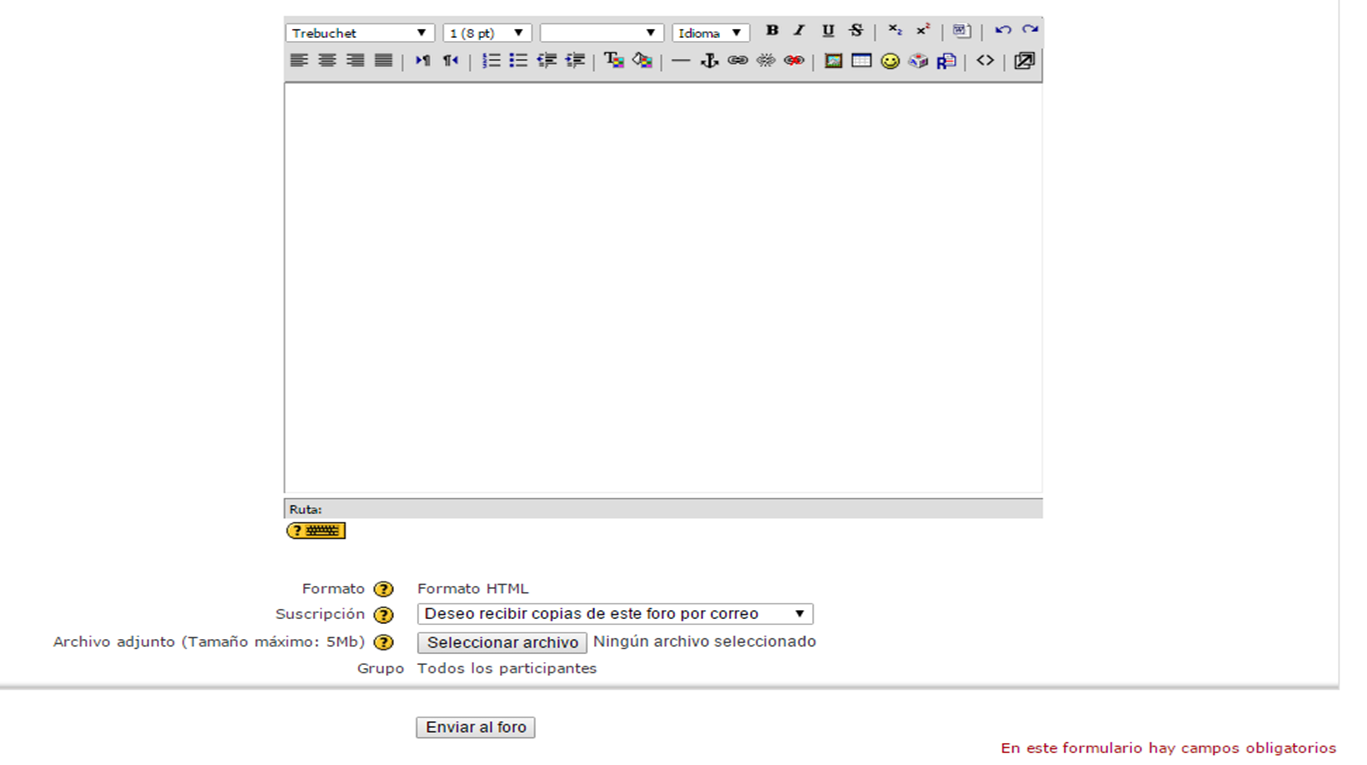Image resolution: width=1367 pixels, height=765 pixels.
Task: Open the Suscripción email copies dropdown
Action: (615, 614)
